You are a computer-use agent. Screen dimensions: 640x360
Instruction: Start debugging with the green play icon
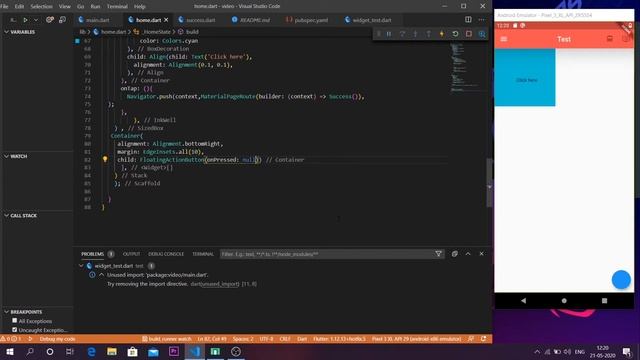pyautogui.click(x=25, y=20)
